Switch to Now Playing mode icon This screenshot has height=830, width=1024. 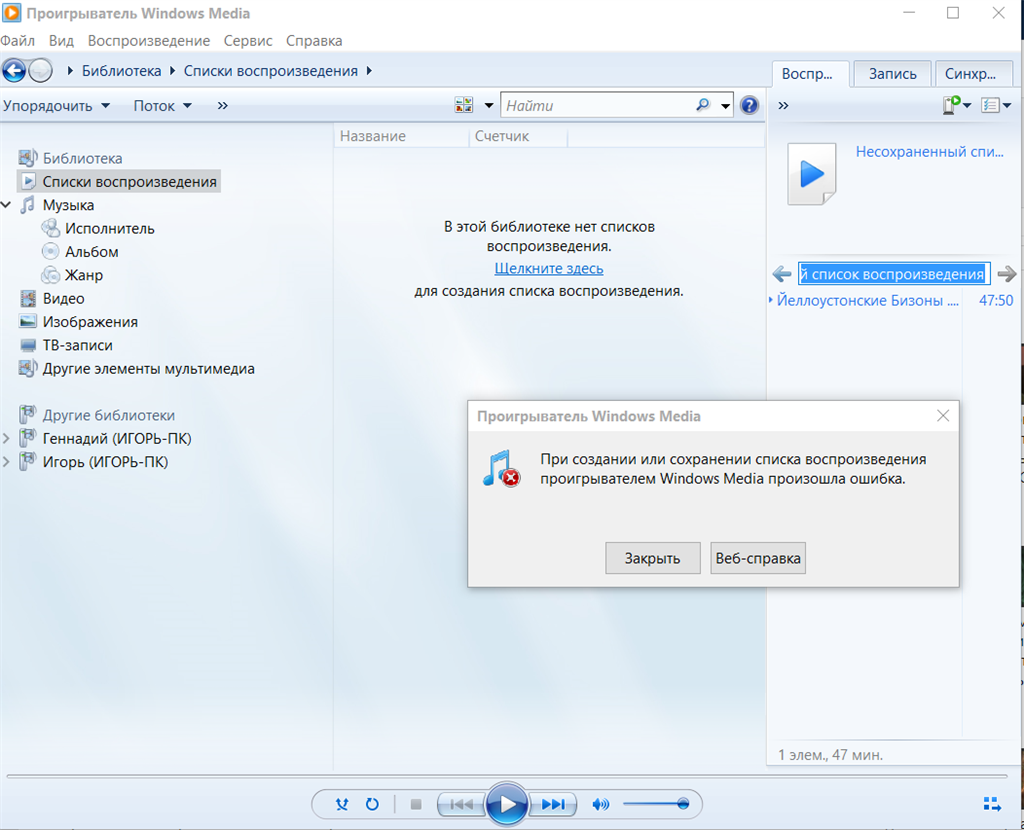(992, 804)
